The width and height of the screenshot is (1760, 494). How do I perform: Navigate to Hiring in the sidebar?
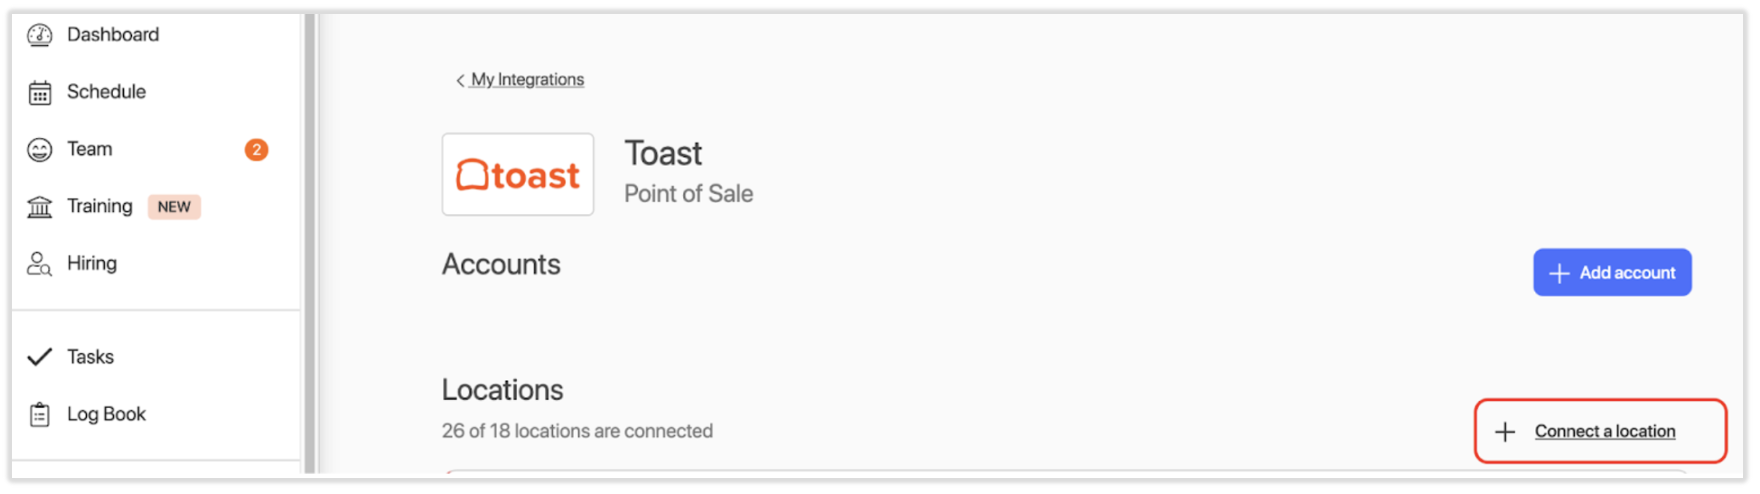pyautogui.click(x=92, y=264)
